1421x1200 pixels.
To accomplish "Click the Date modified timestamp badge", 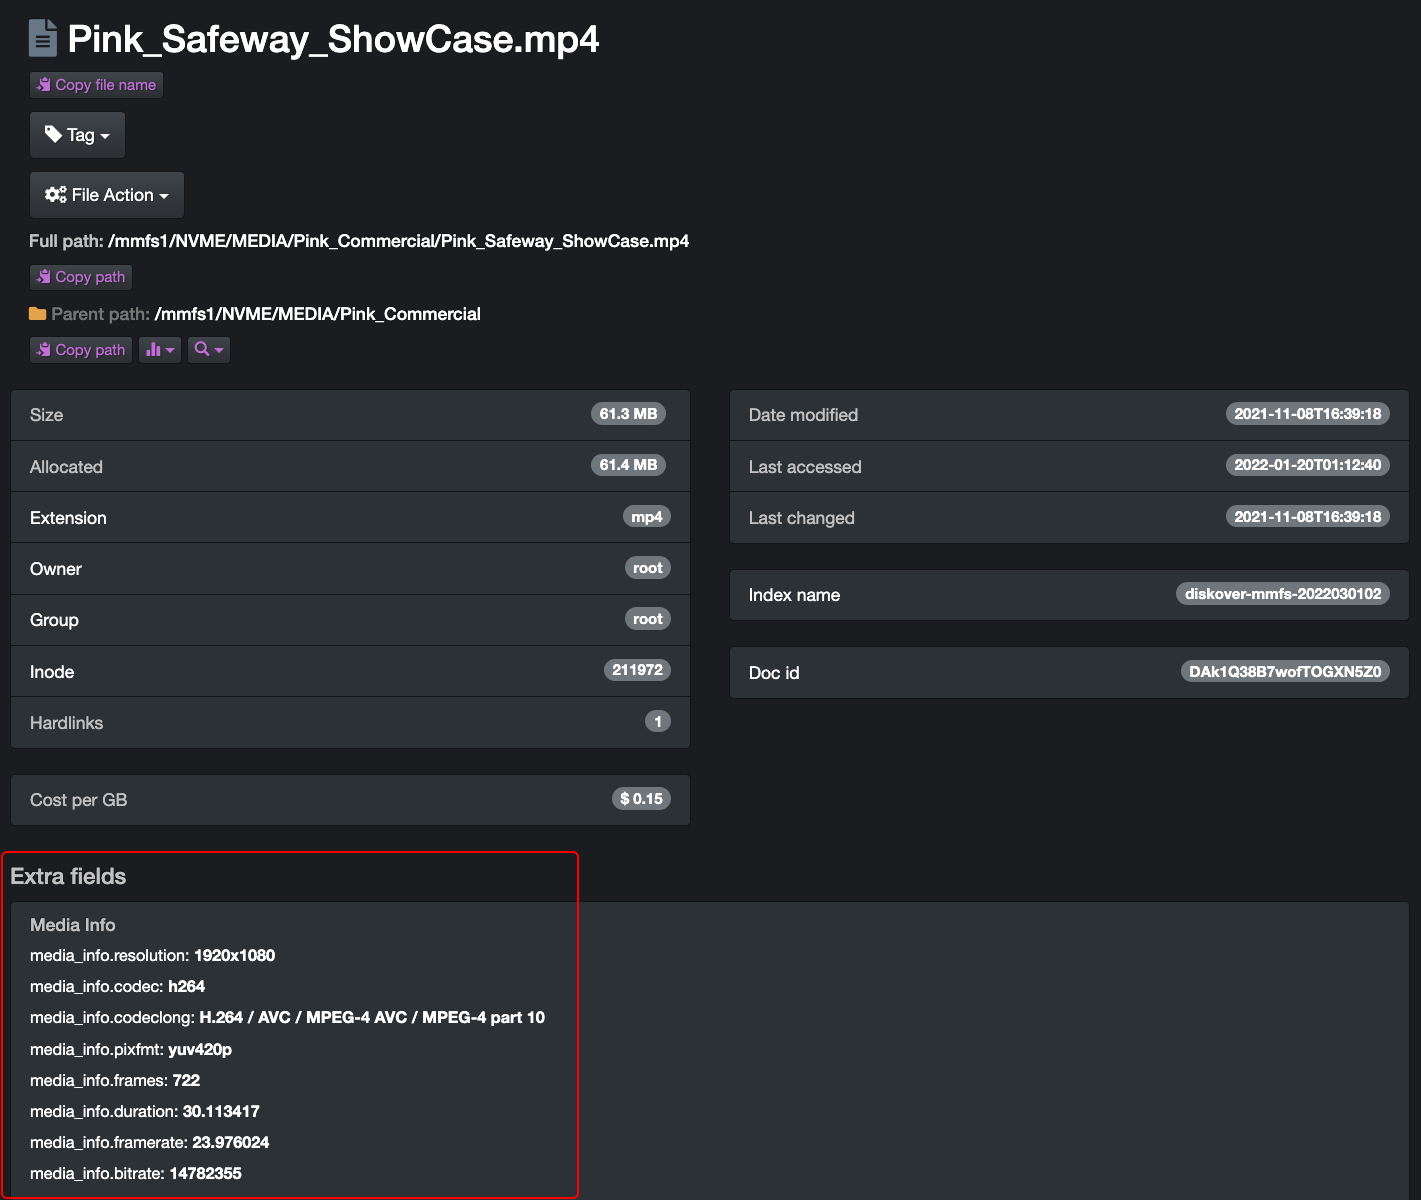I will tap(1307, 414).
